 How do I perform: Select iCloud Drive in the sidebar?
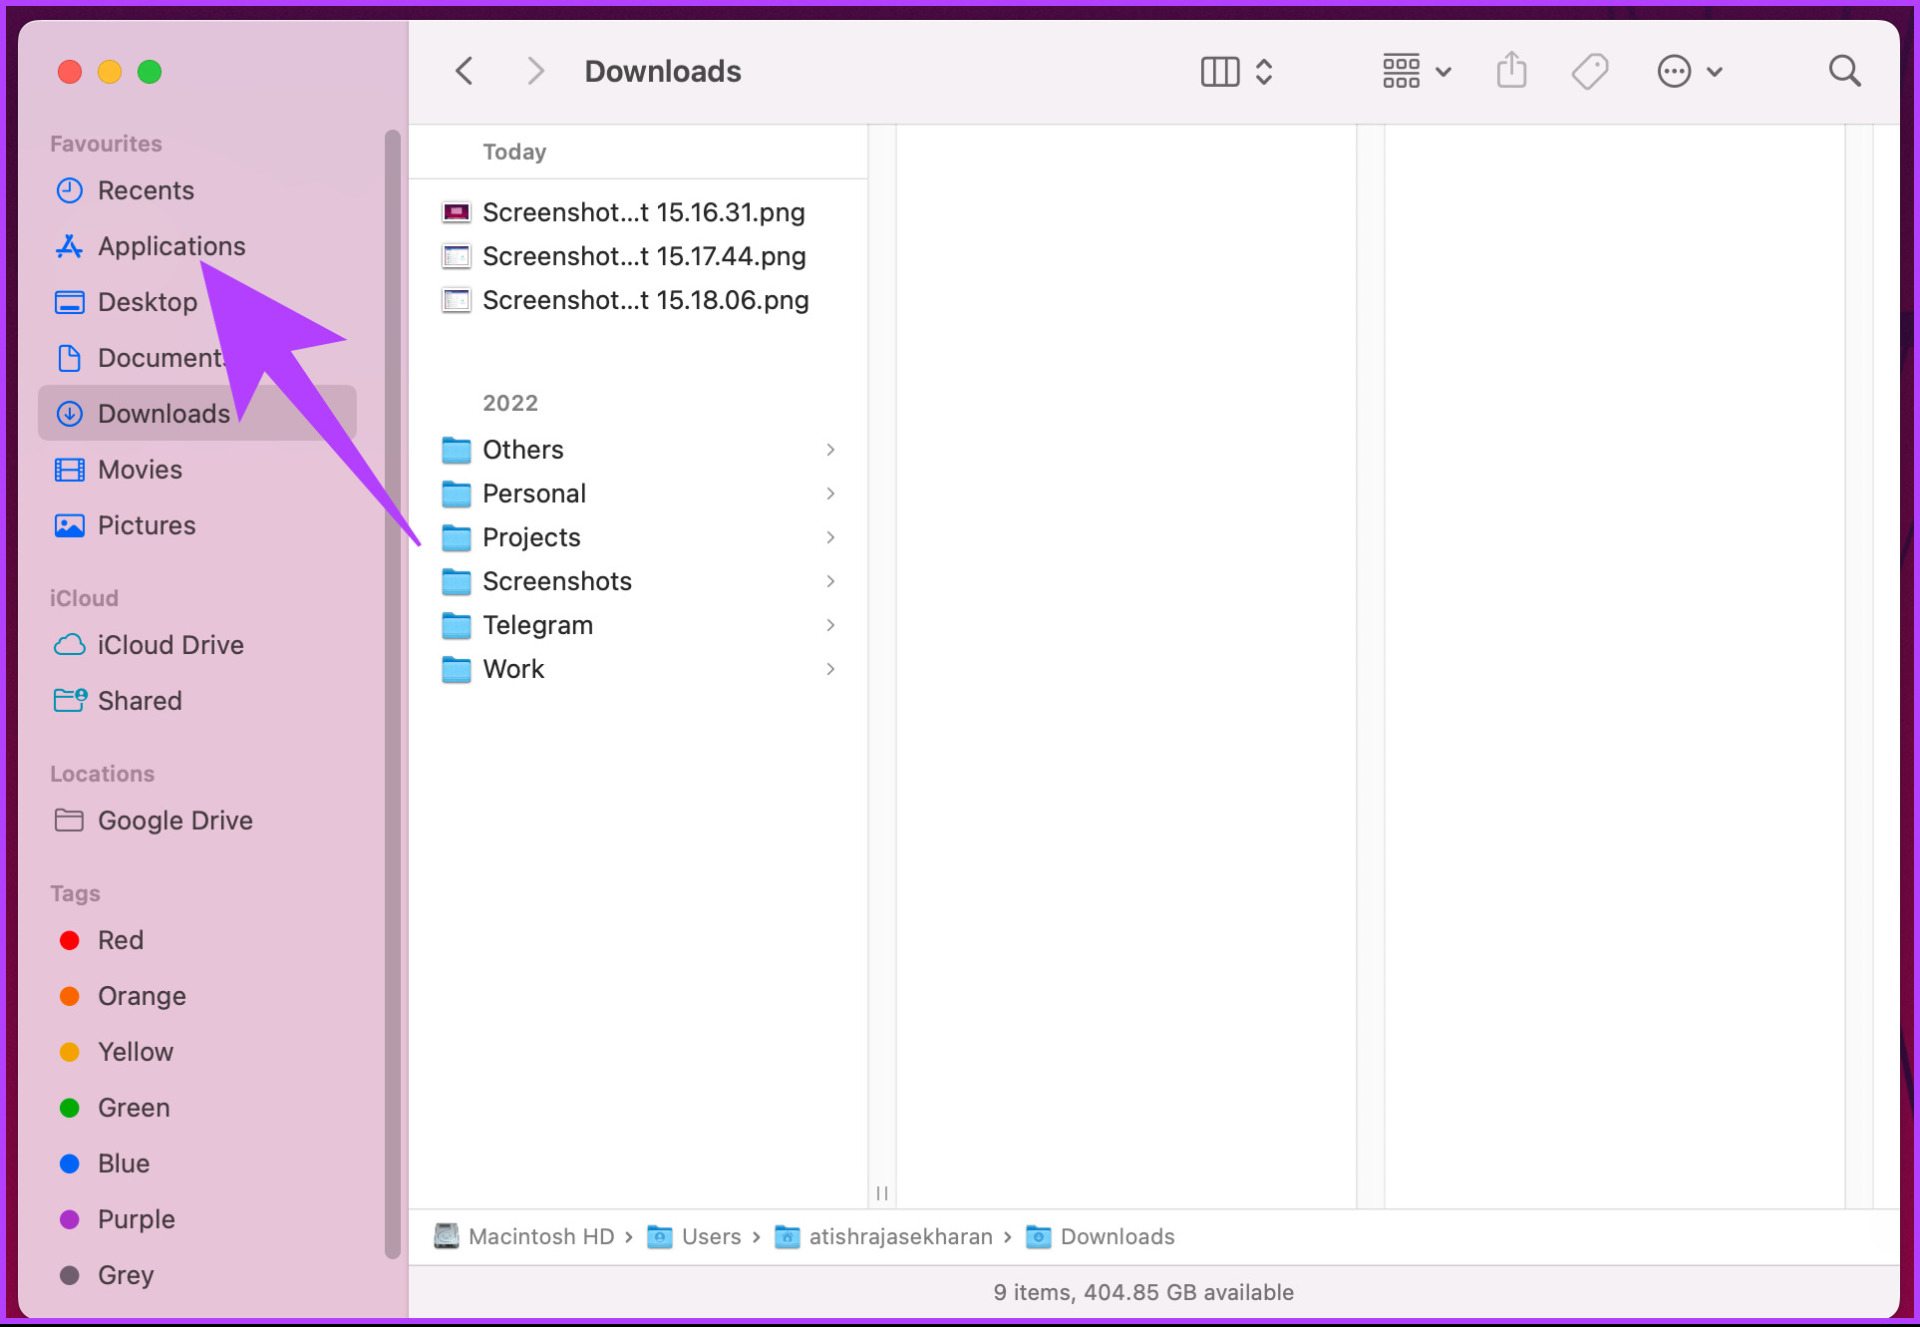170,645
